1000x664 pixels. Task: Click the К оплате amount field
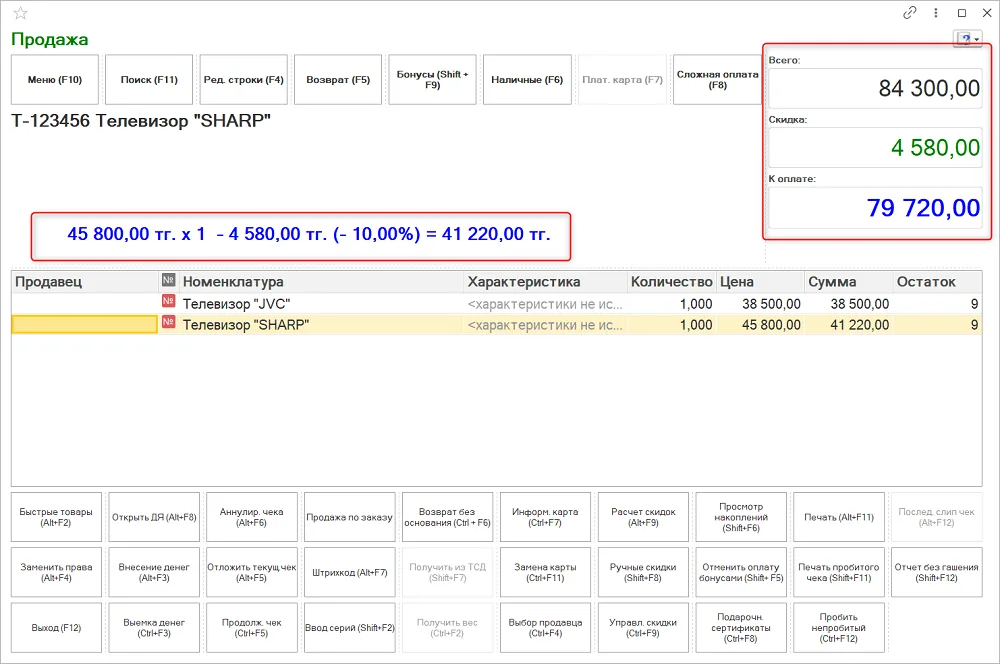[x=875, y=208]
